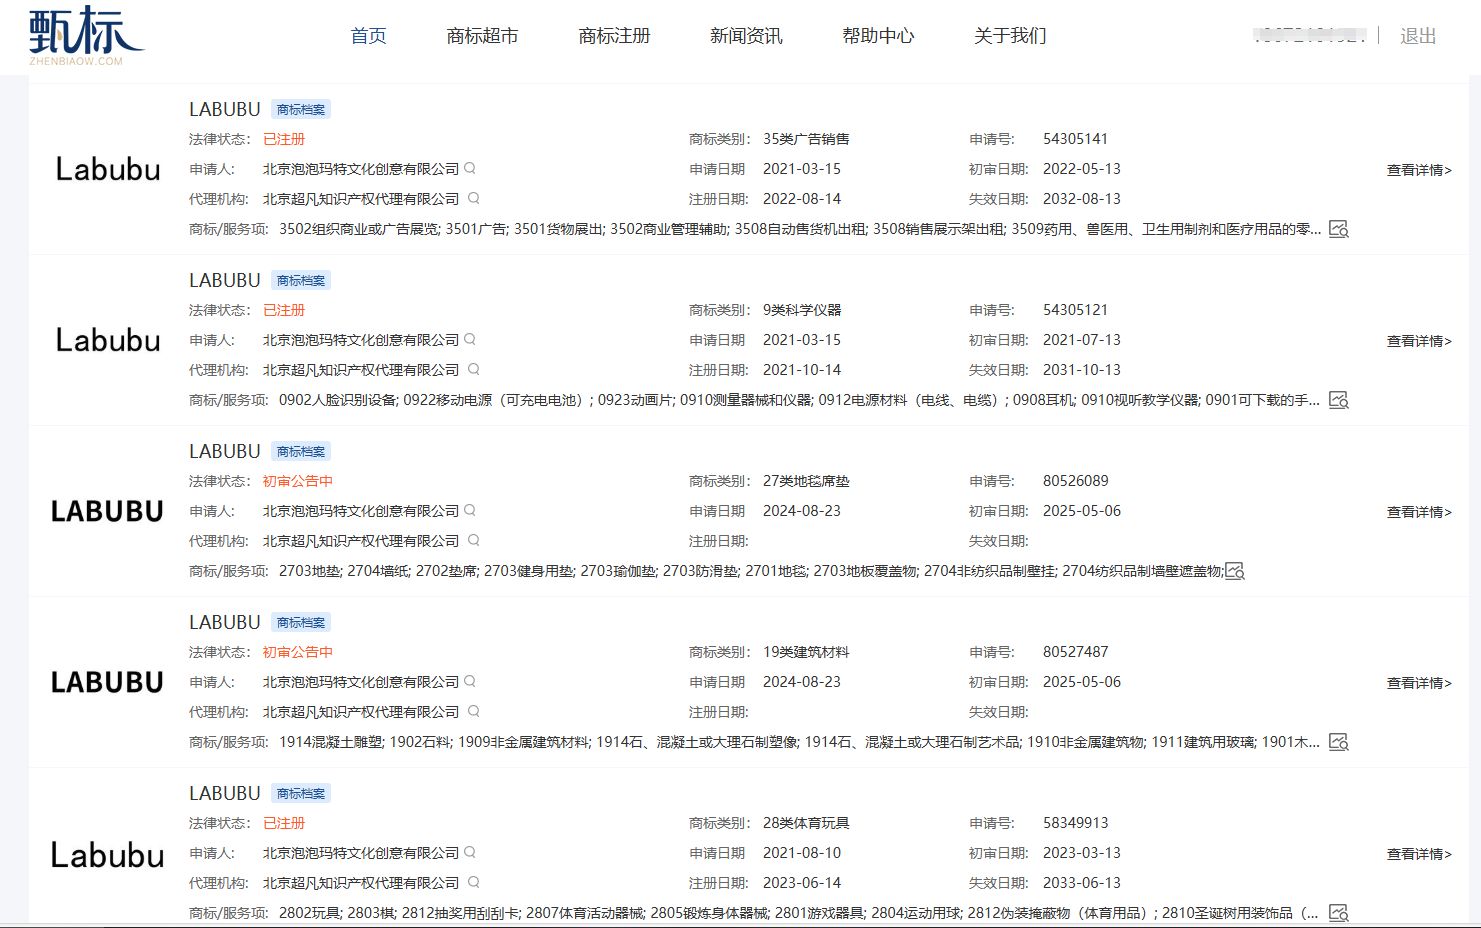Image resolution: width=1481 pixels, height=928 pixels.
Task: Click services list starting 1914混凝土雕塑
Action: click(x=799, y=742)
